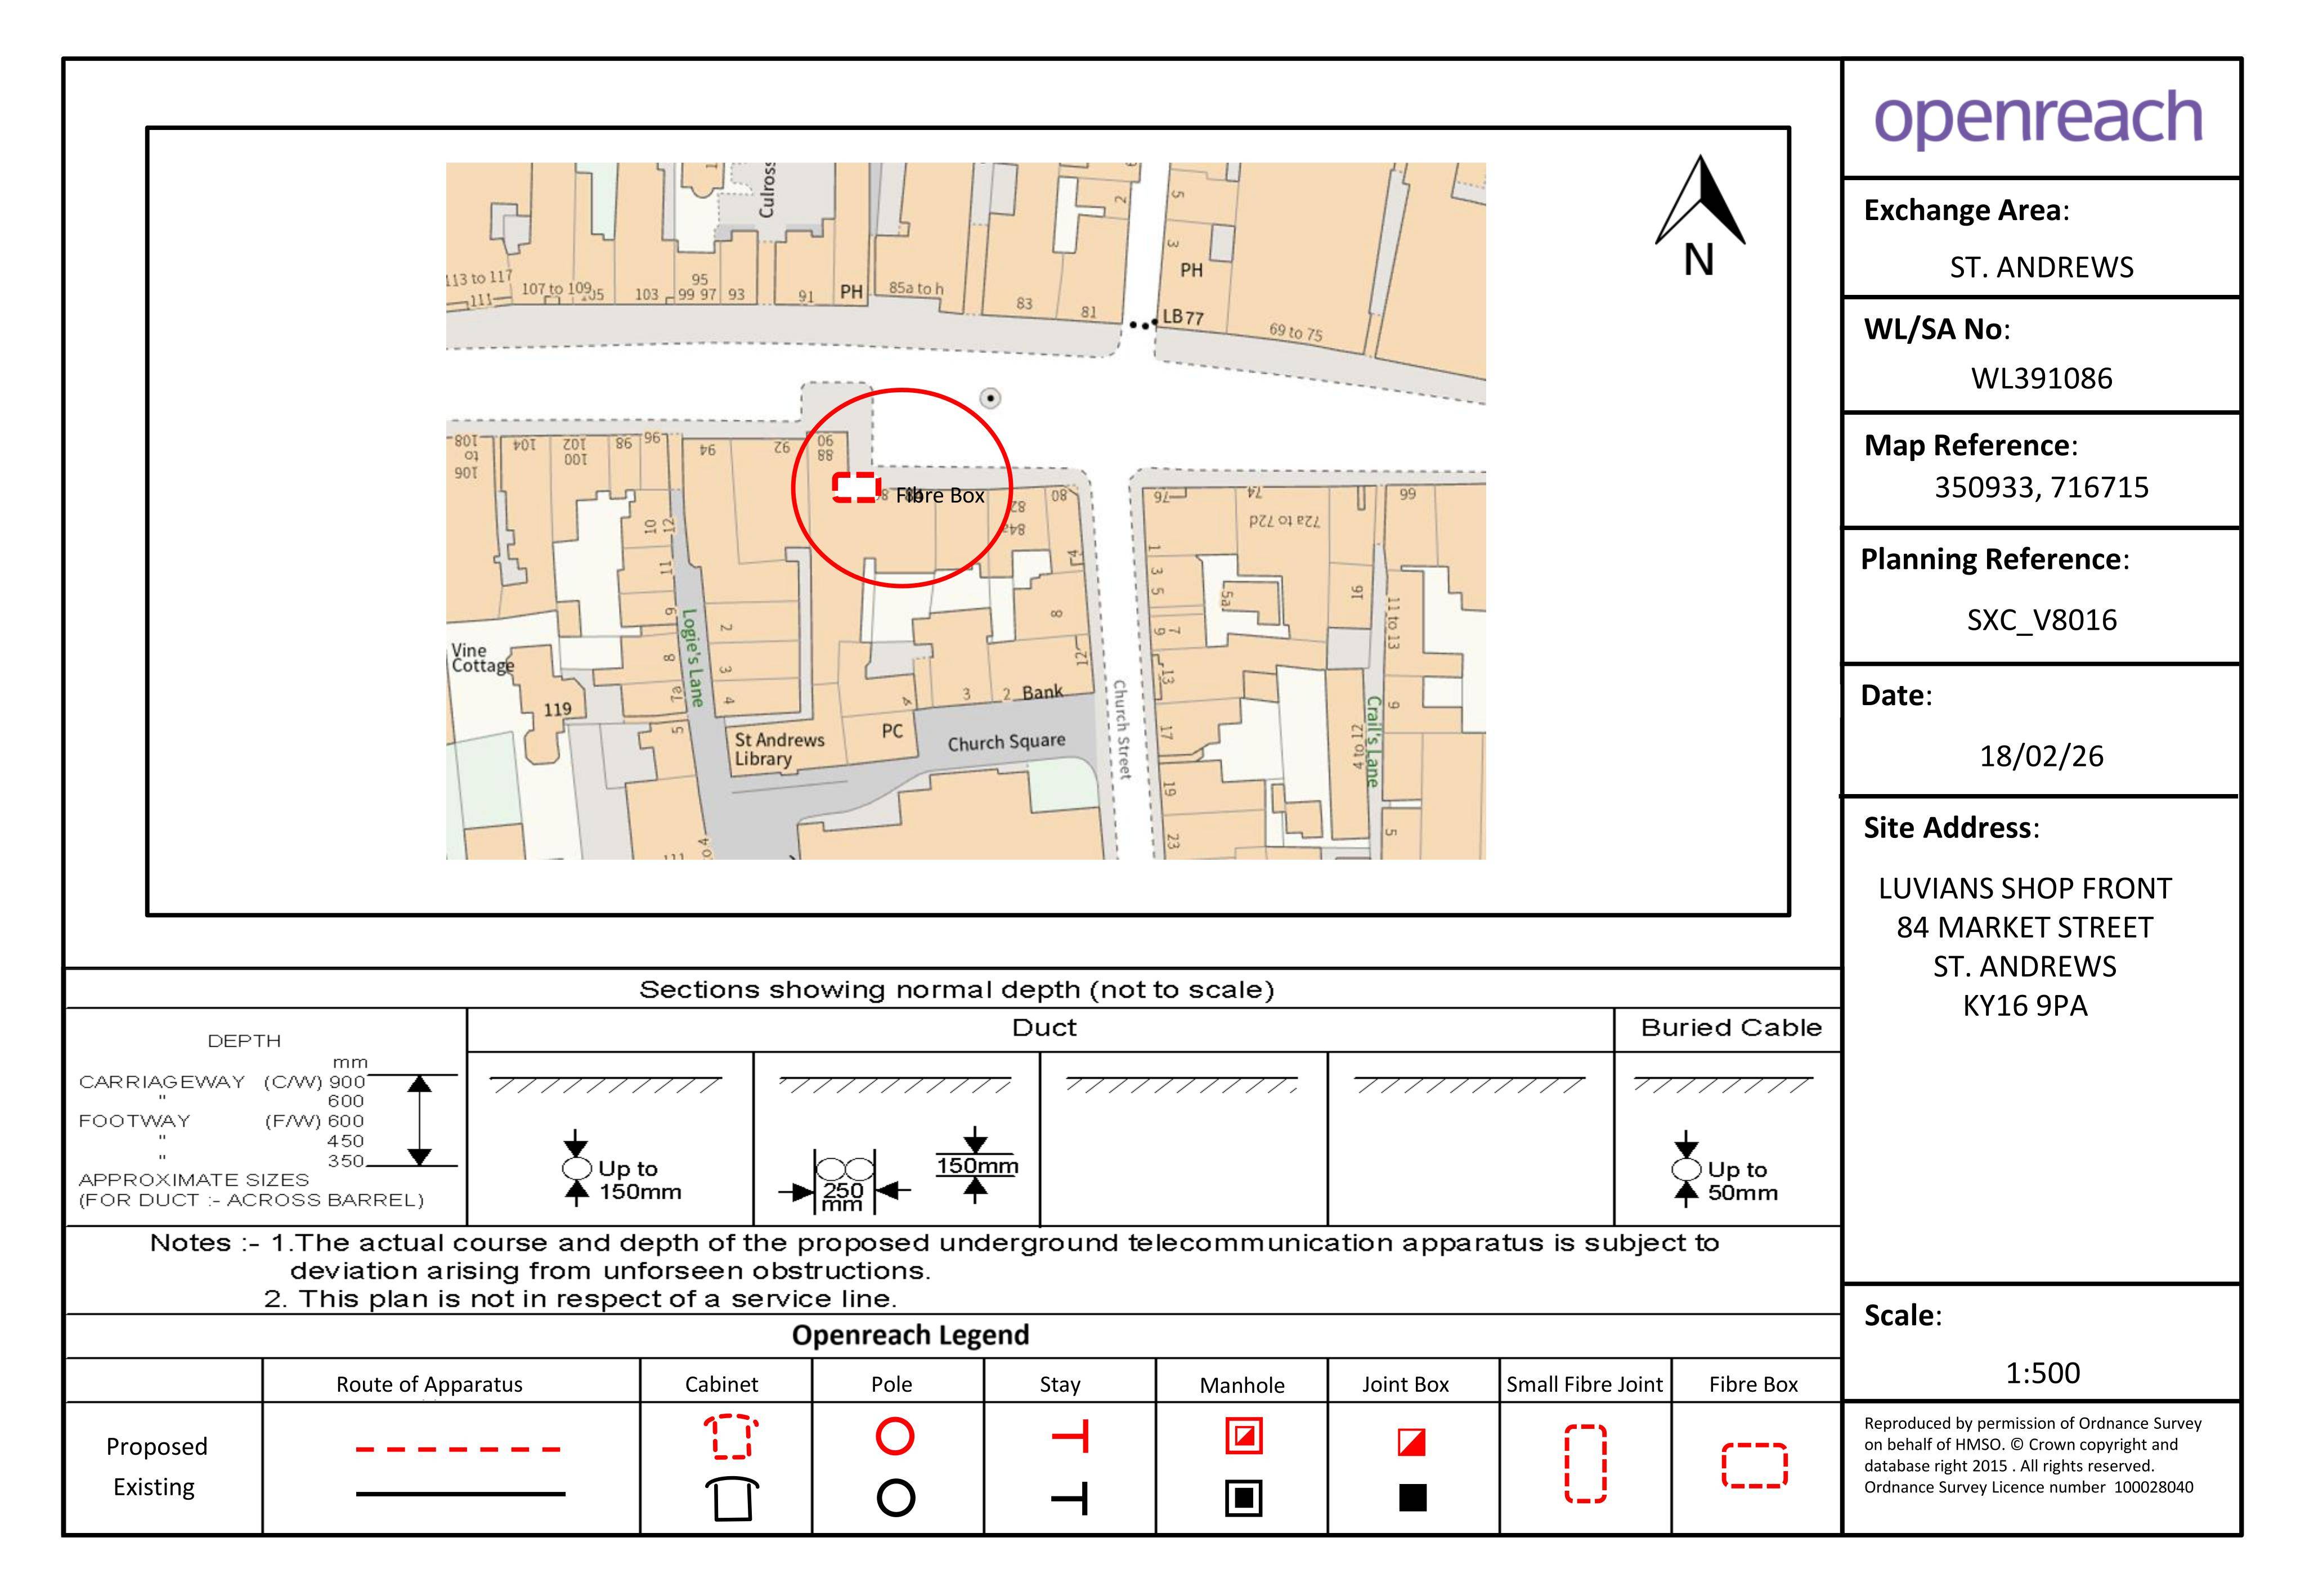Viewport: 2305px width, 1596px height.
Task: Click the scale value 1:500
Action: tap(2042, 1373)
